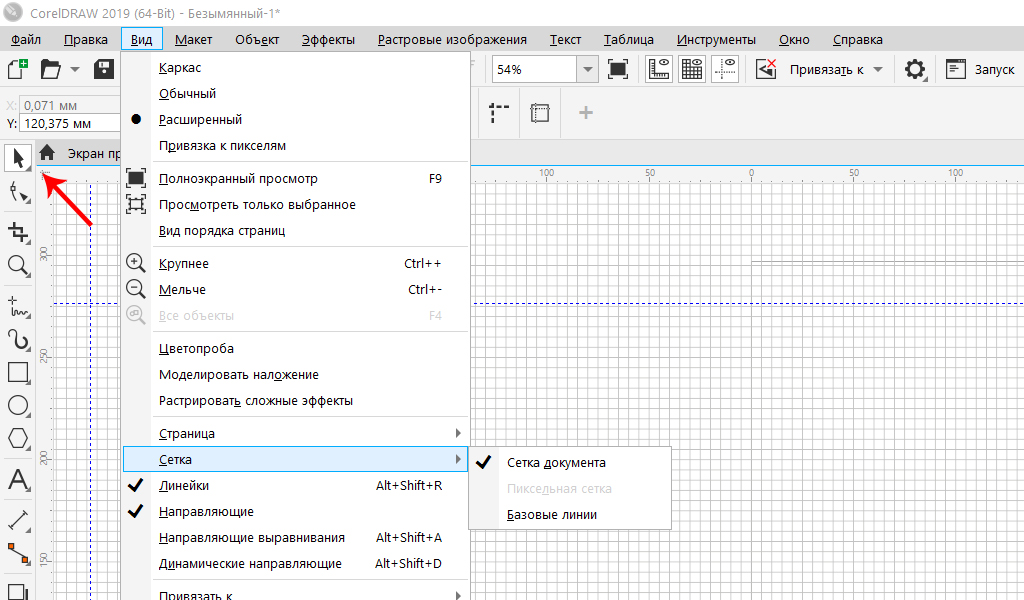
Task: Select the Crop tool in toolbox
Action: pos(17,232)
